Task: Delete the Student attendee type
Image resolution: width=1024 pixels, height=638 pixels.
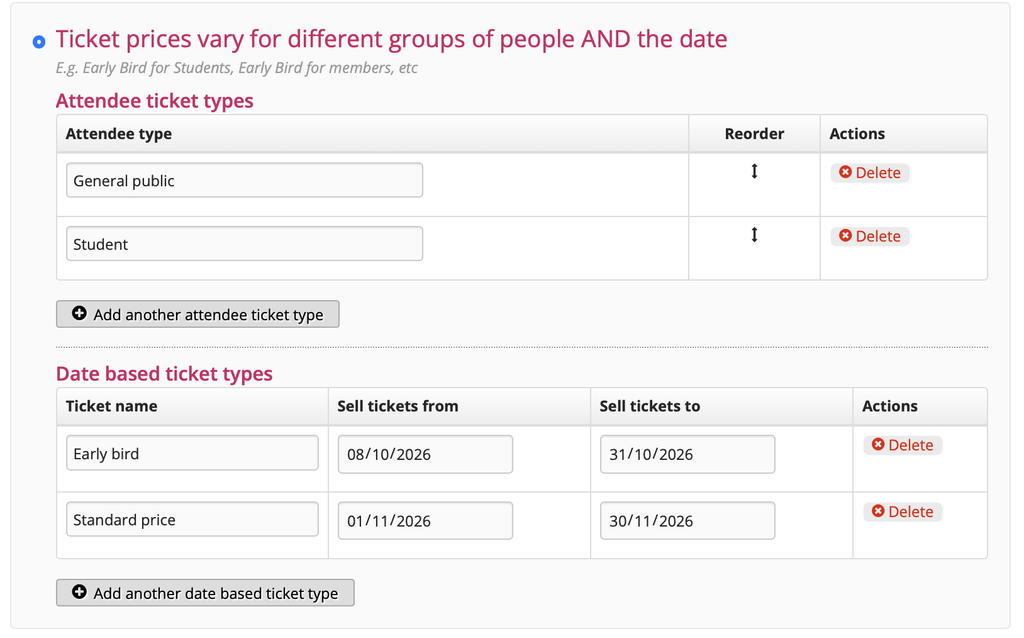Action: coord(870,236)
